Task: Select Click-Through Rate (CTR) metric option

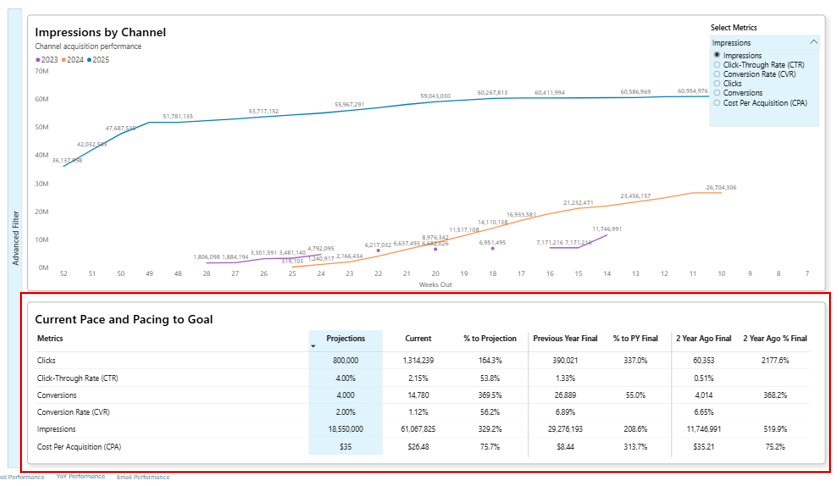Action: (x=717, y=65)
